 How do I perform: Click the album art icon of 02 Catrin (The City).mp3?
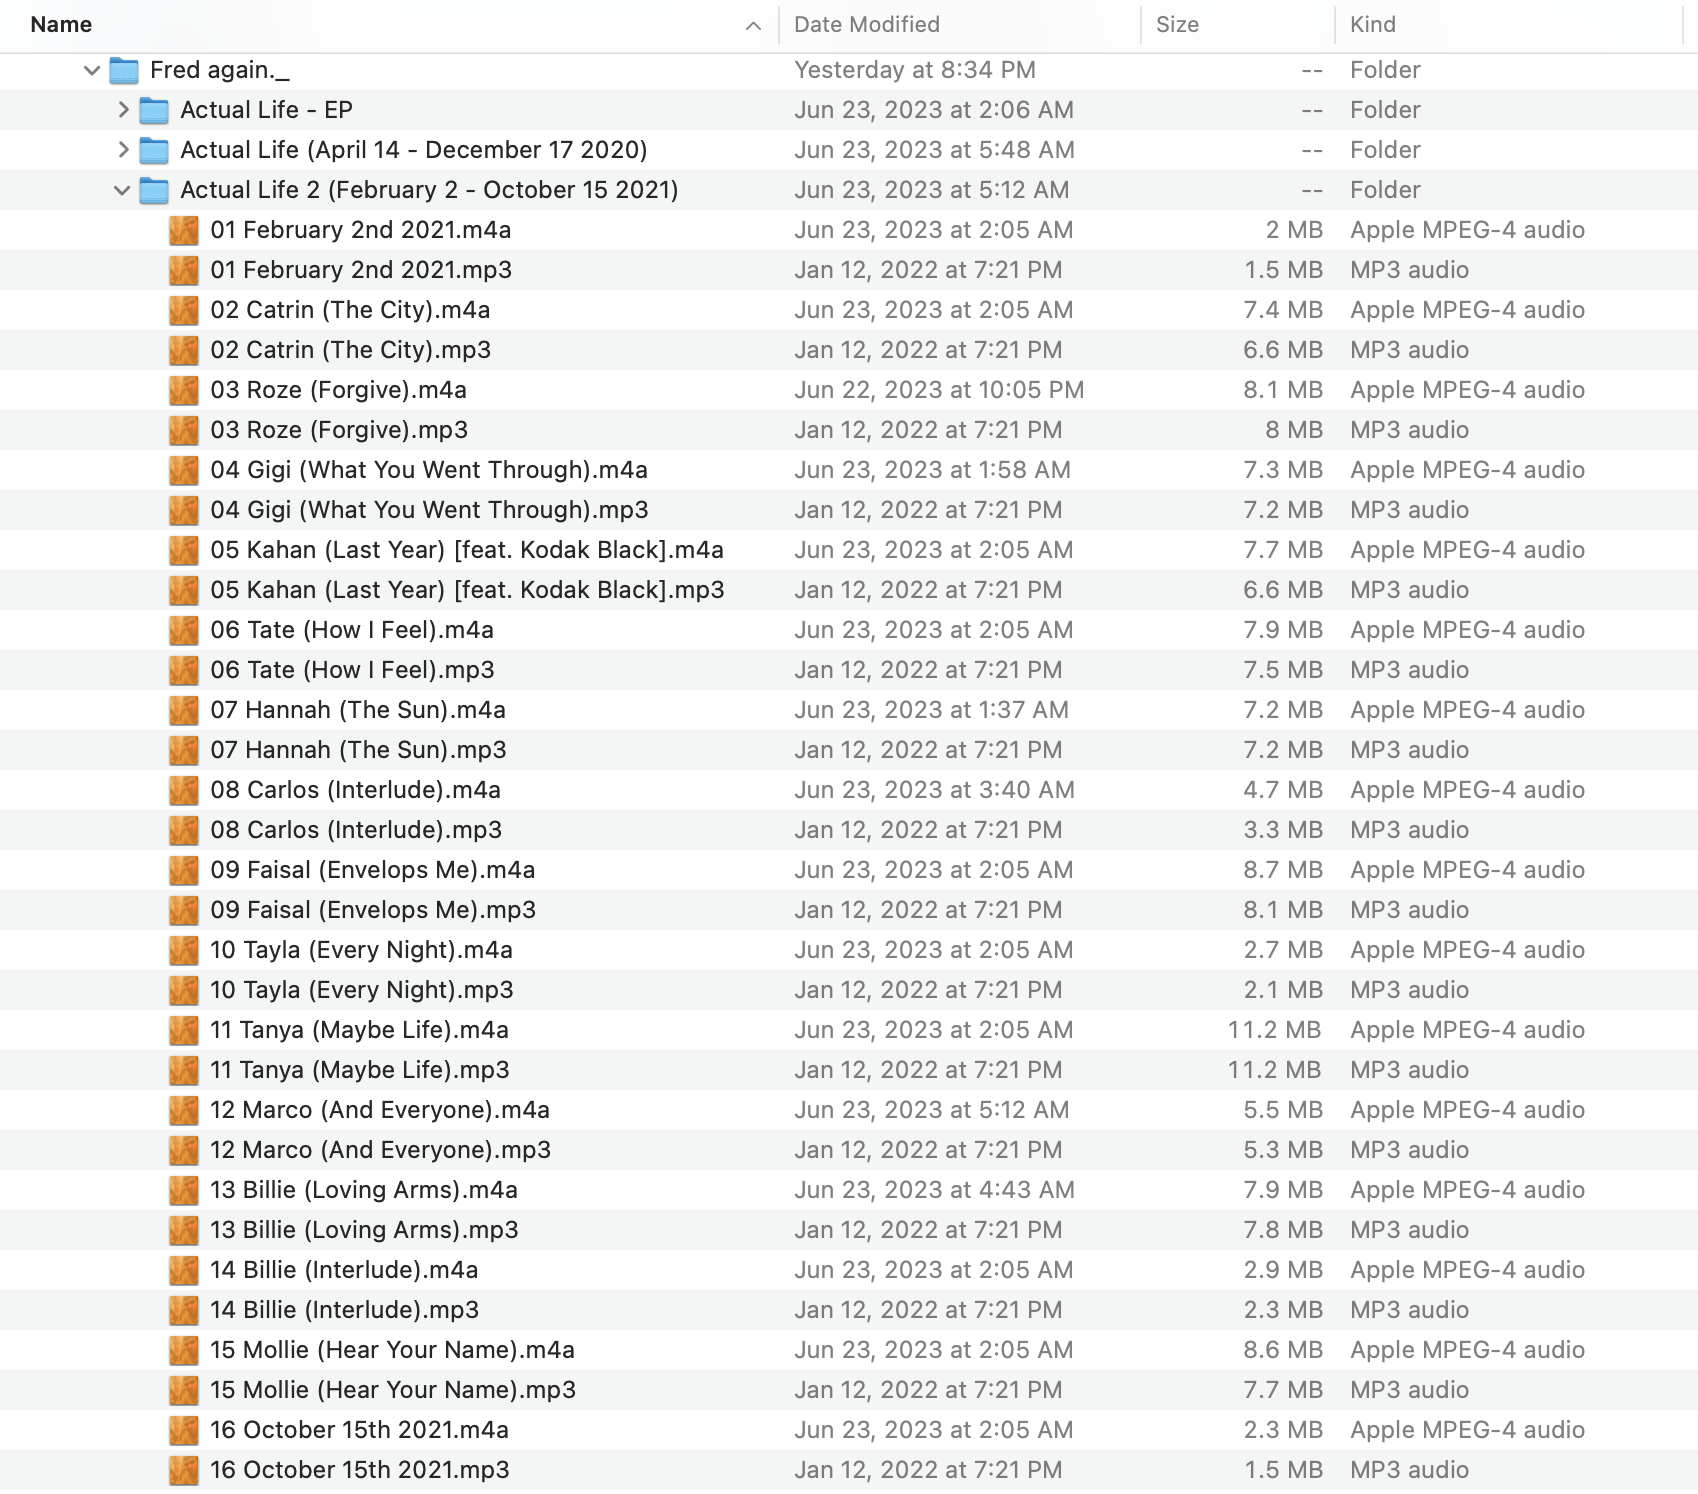click(x=184, y=350)
